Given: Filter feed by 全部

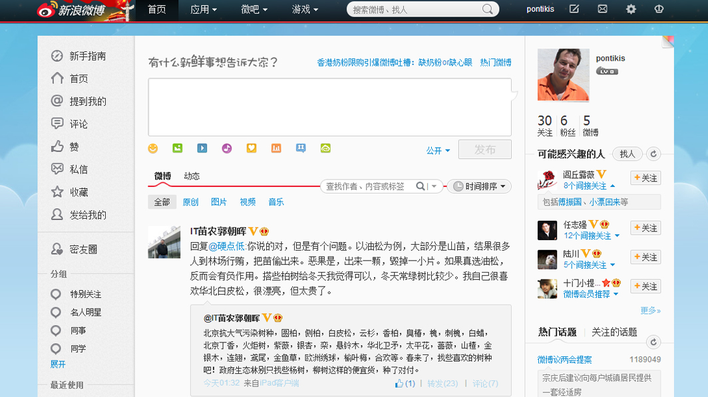Looking at the screenshot, I should (x=162, y=202).
